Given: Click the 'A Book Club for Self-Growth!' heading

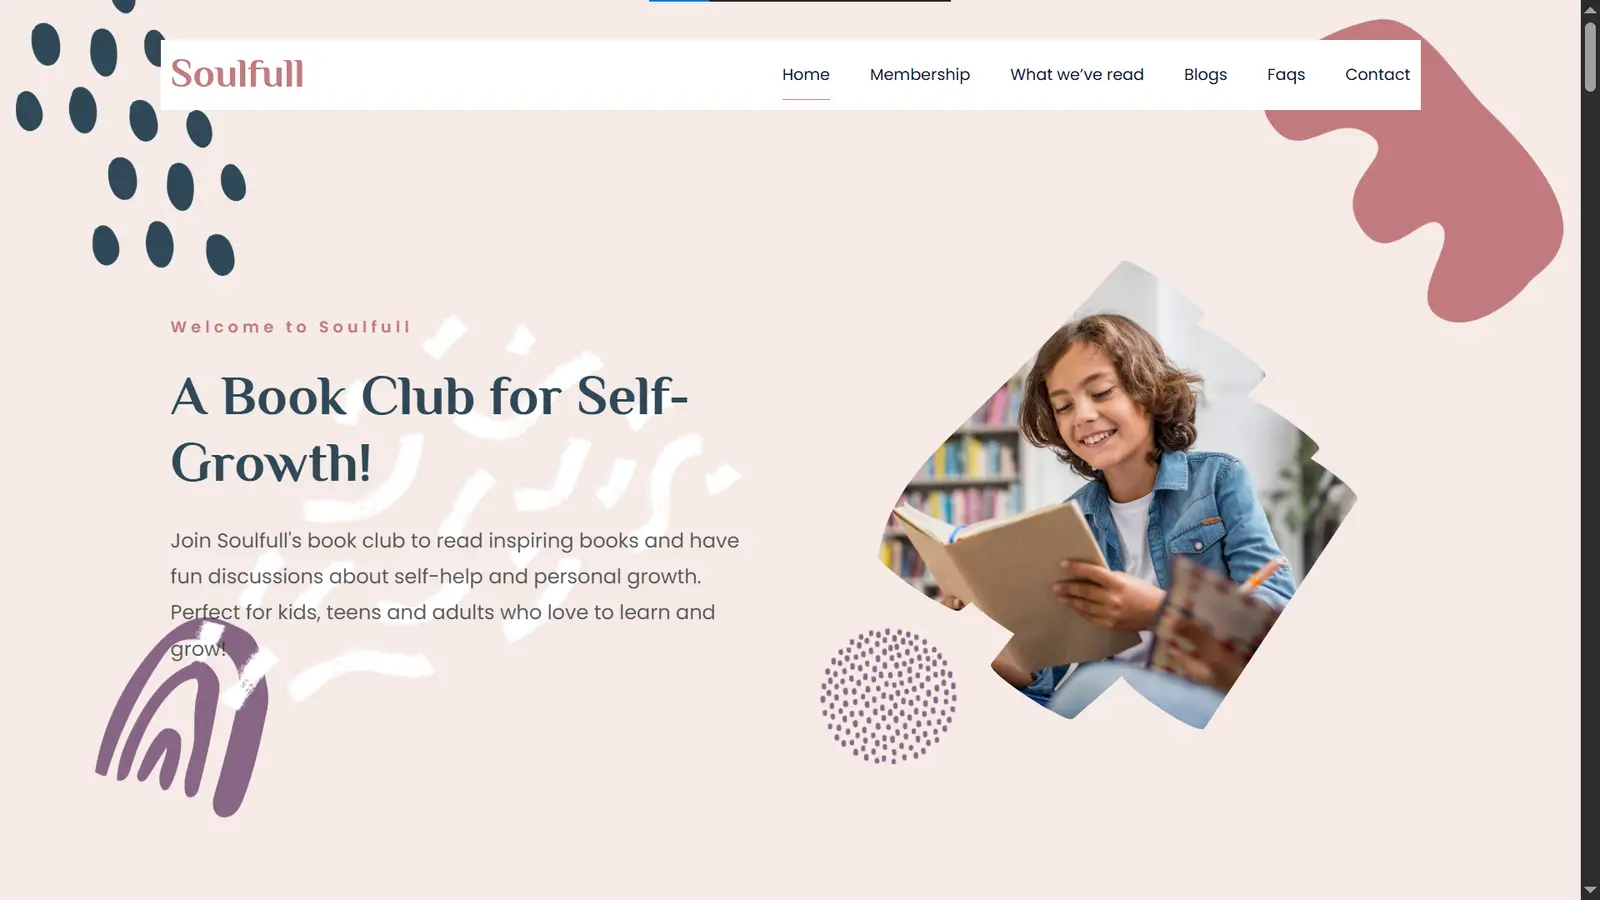Looking at the screenshot, I should tap(429, 429).
